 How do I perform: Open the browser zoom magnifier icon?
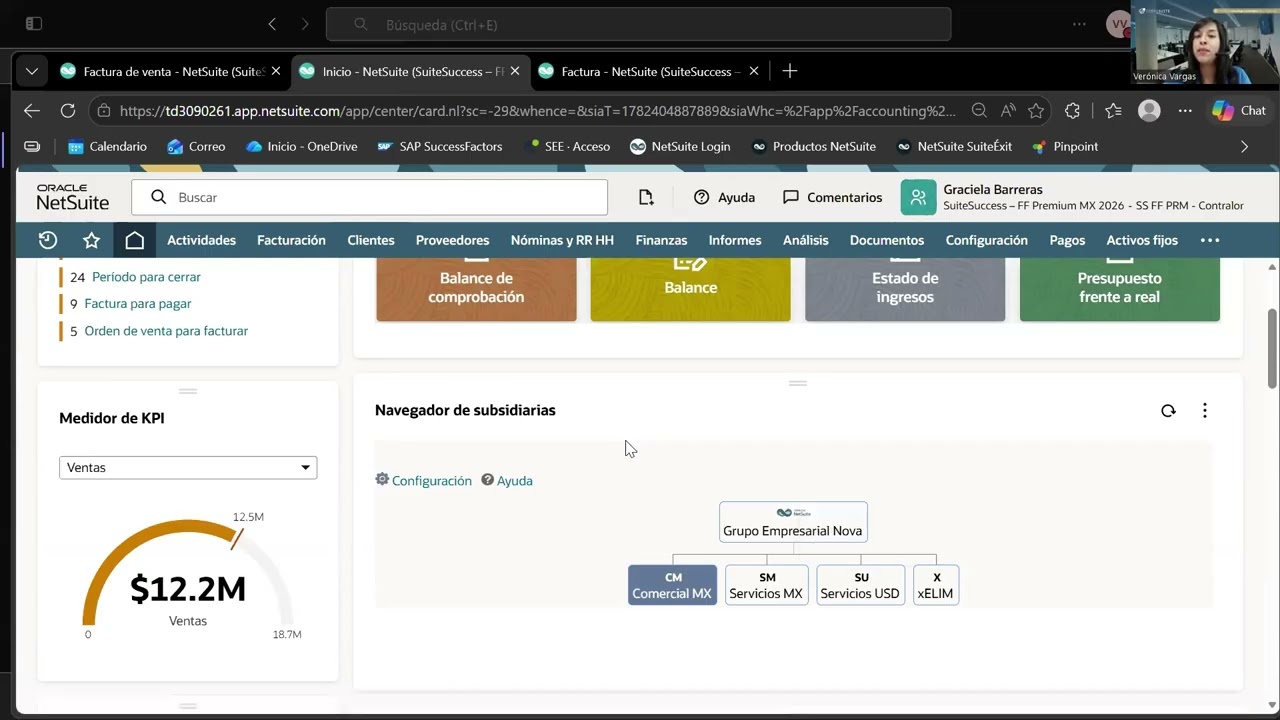[x=980, y=111]
